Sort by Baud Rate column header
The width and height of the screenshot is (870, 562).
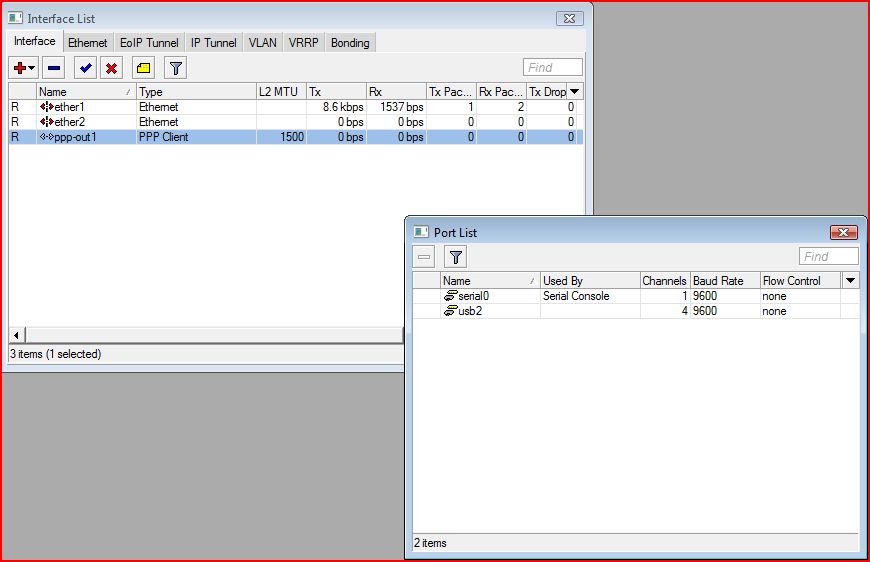(725, 281)
